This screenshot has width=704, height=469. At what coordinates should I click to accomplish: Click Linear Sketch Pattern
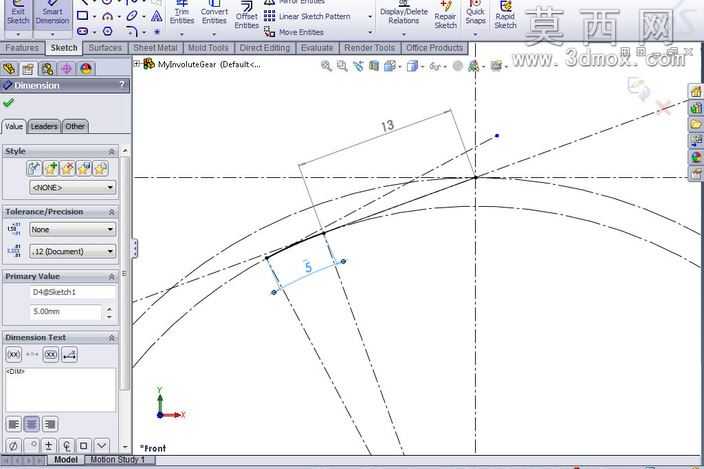coord(308,16)
